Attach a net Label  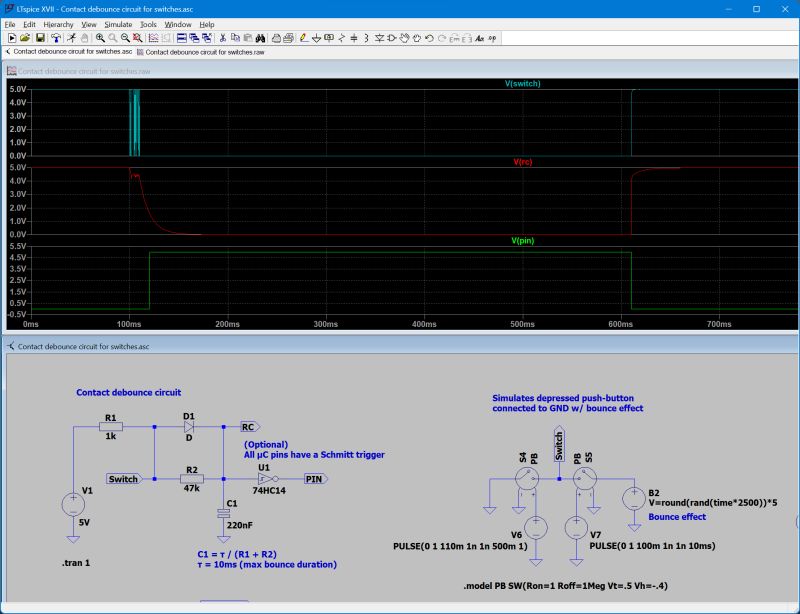[329, 39]
